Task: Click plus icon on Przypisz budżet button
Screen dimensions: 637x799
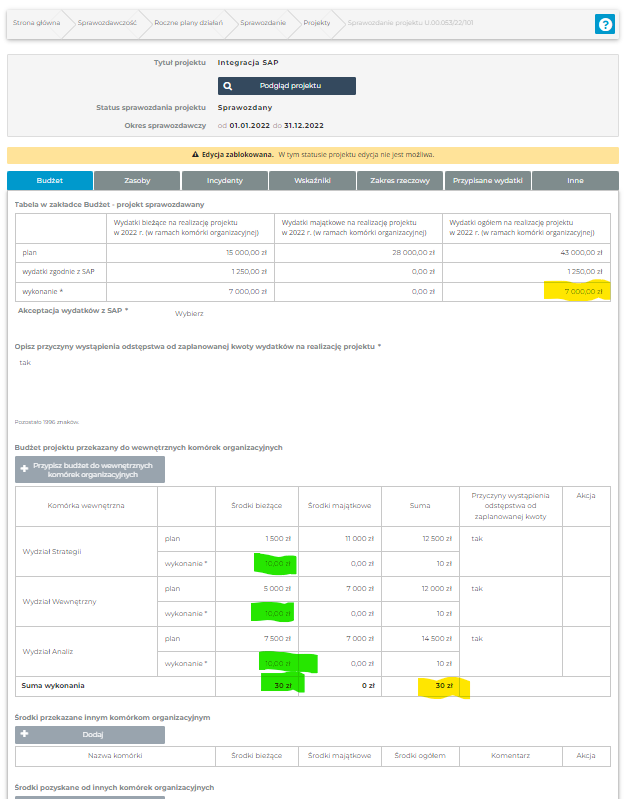Action: pyautogui.click(x=25, y=465)
